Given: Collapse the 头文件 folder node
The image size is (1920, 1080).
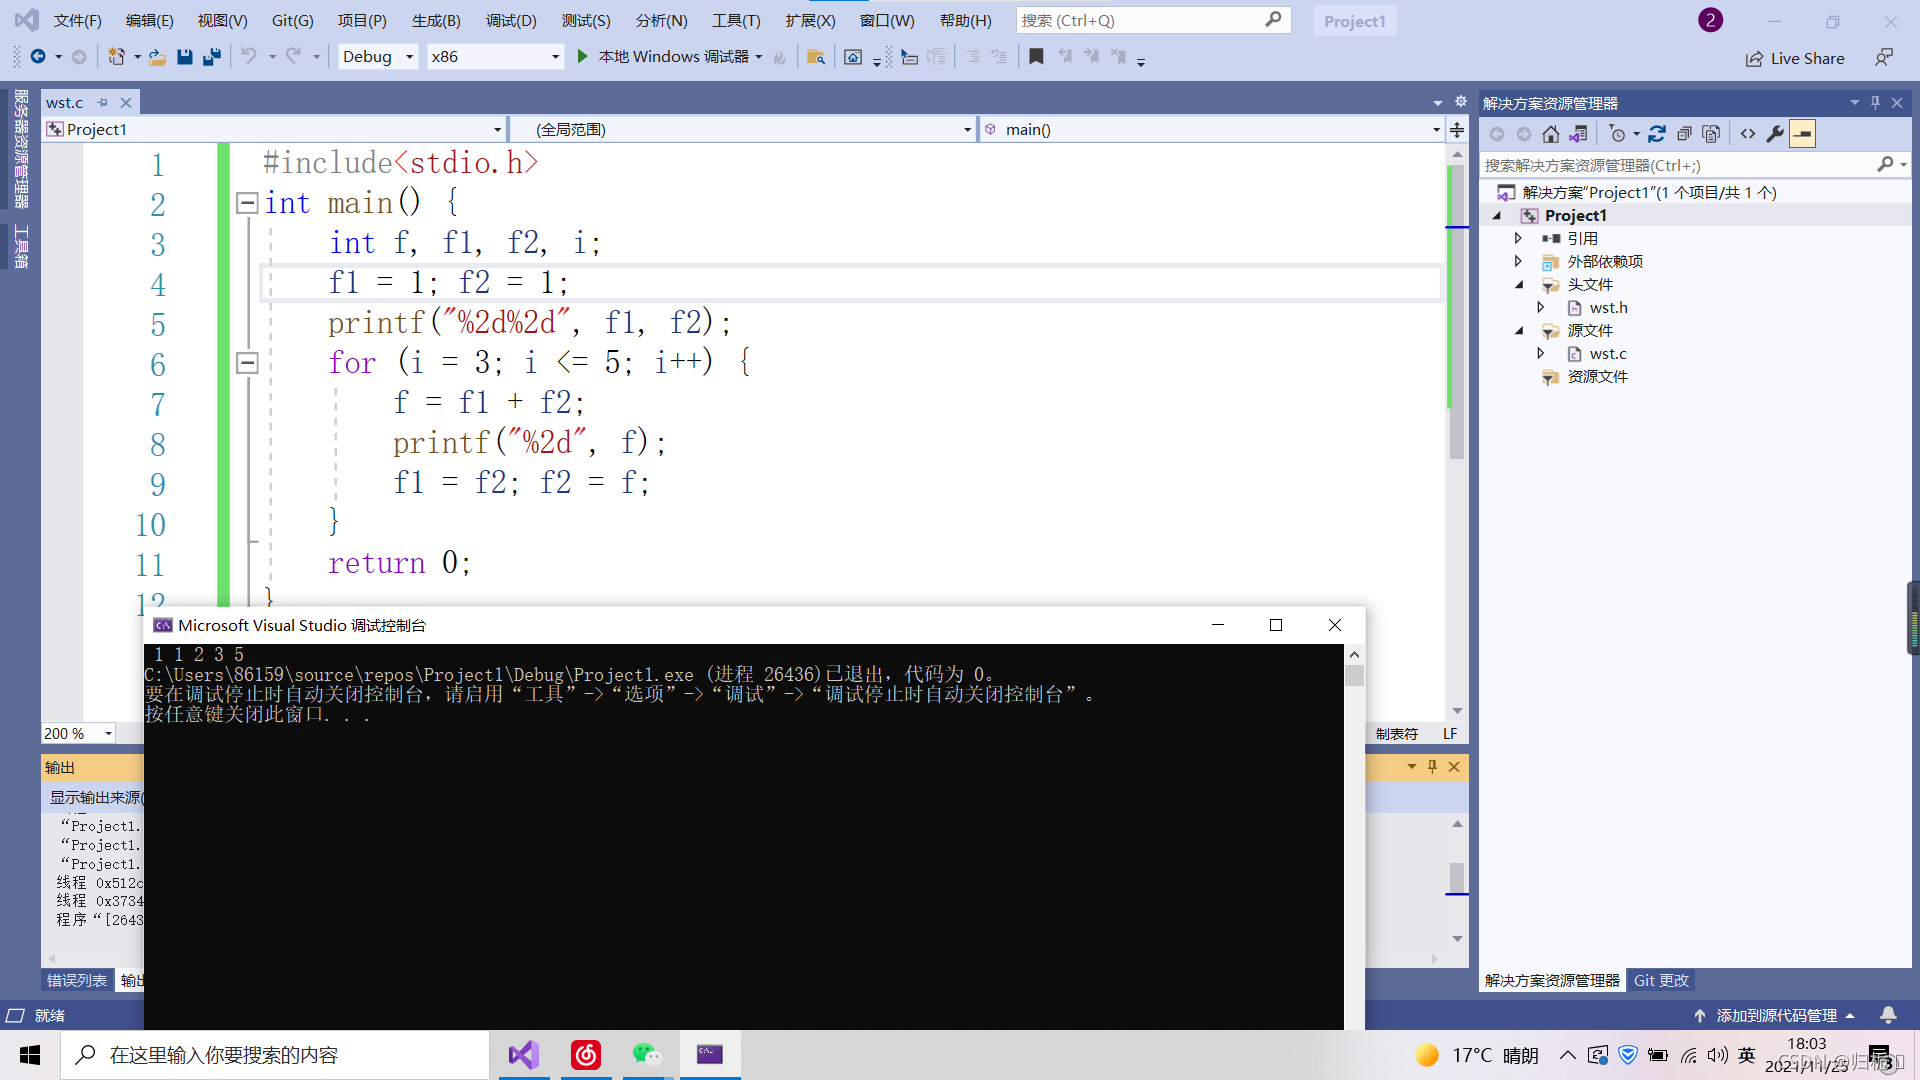Looking at the screenshot, I should [x=1519, y=284].
